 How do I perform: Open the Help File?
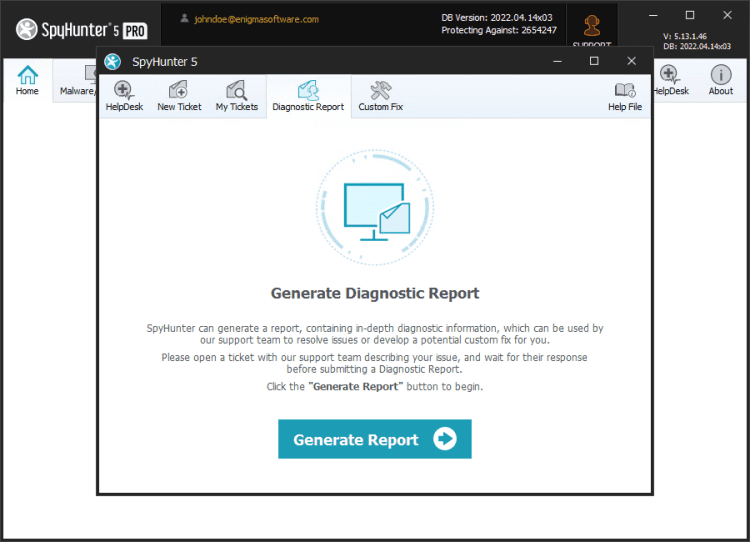pyautogui.click(x=625, y=96)
